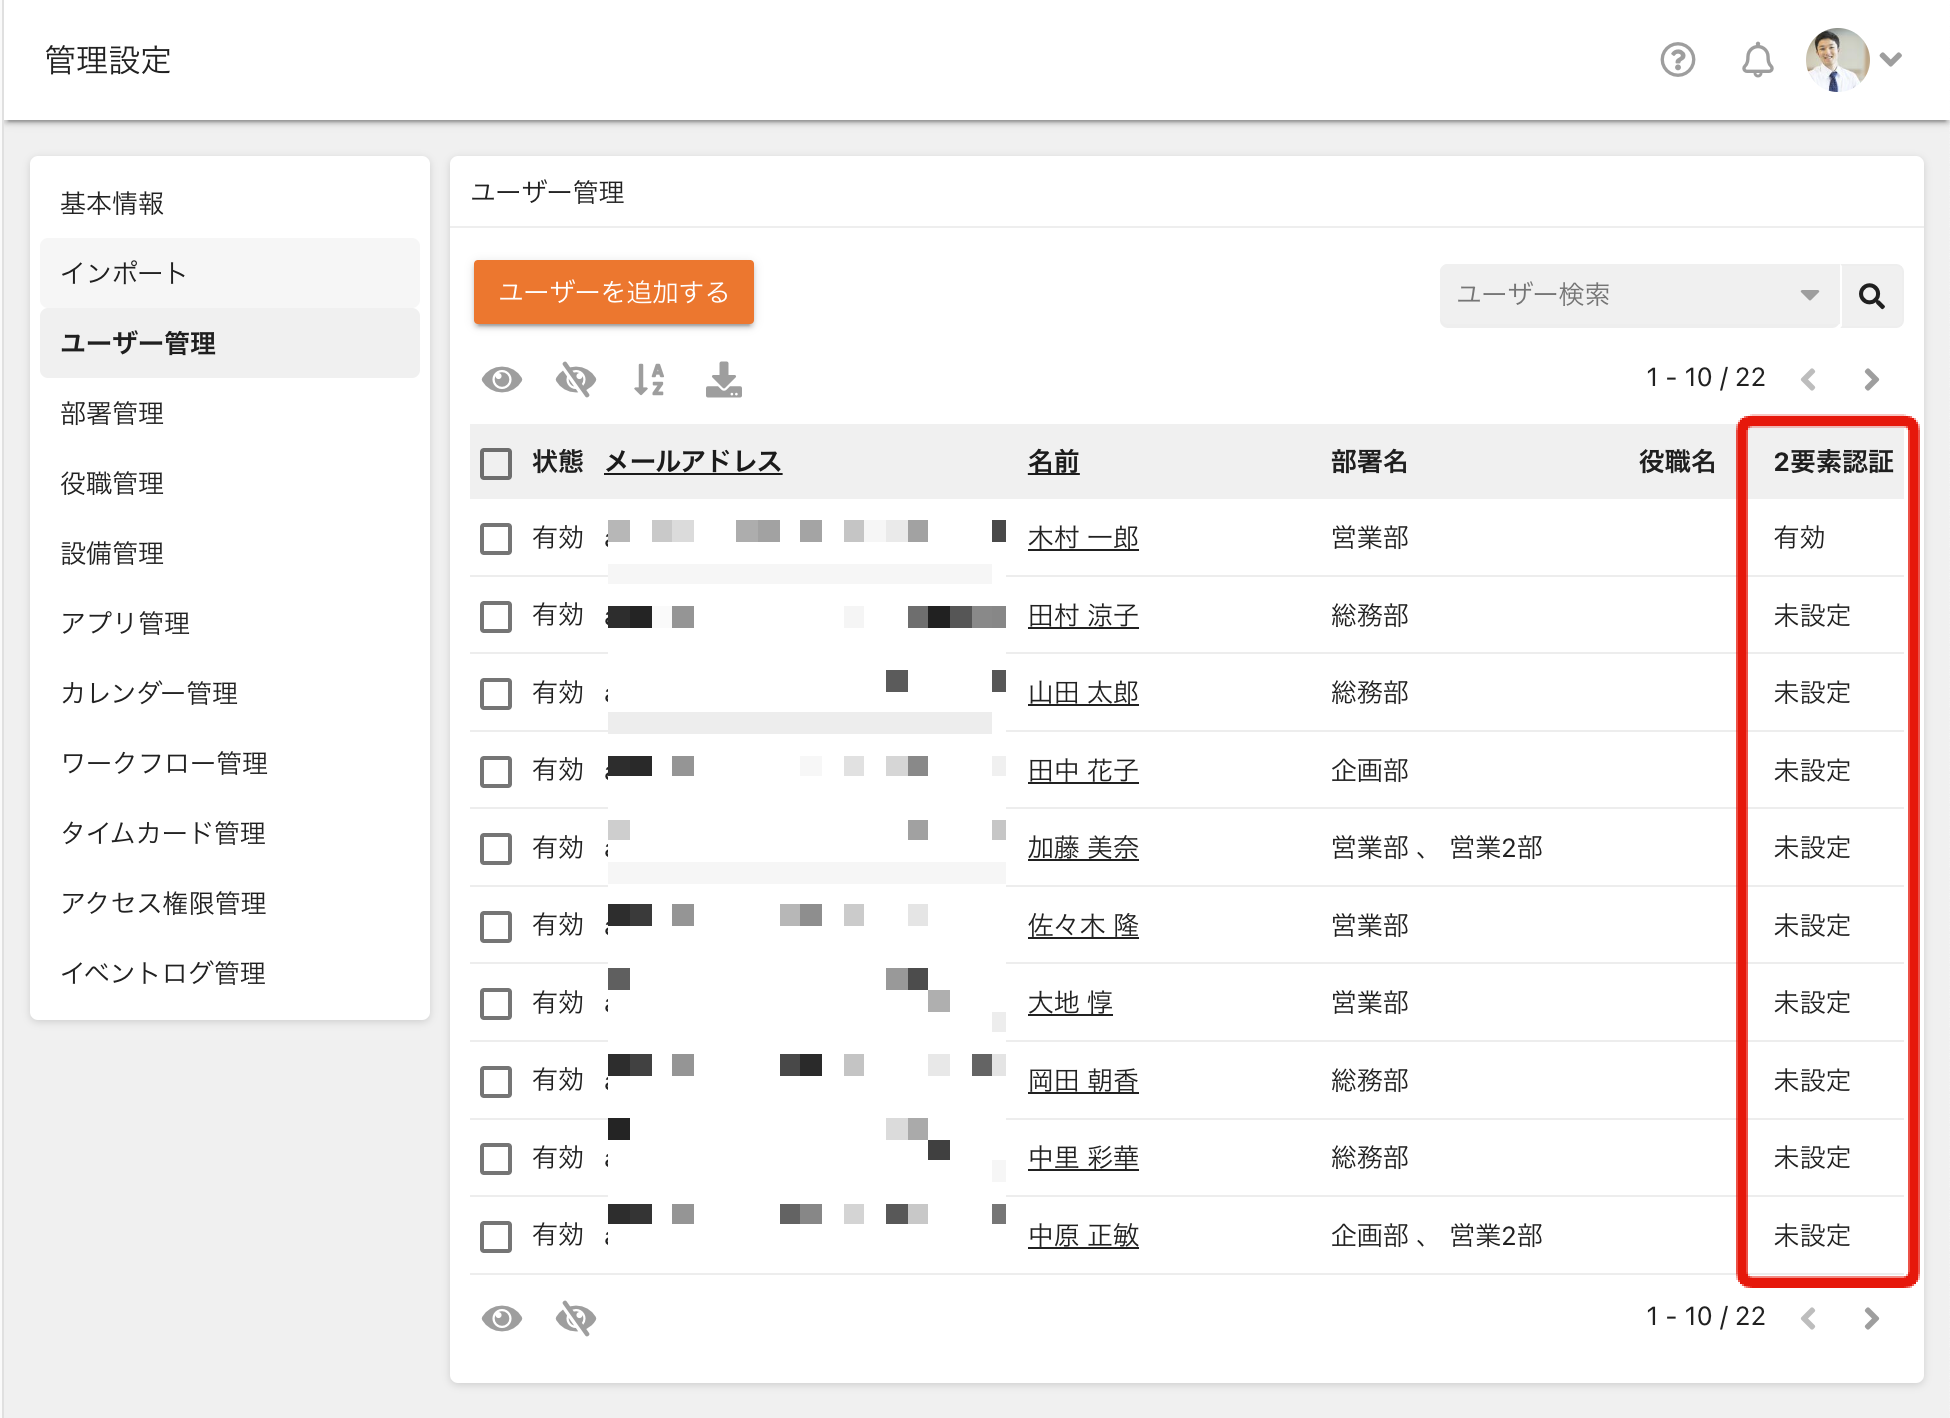This screenshot has width=1950, height=1418.
Task: Tick the checkbox for 中里 彩華
Action: point(496,1158)
